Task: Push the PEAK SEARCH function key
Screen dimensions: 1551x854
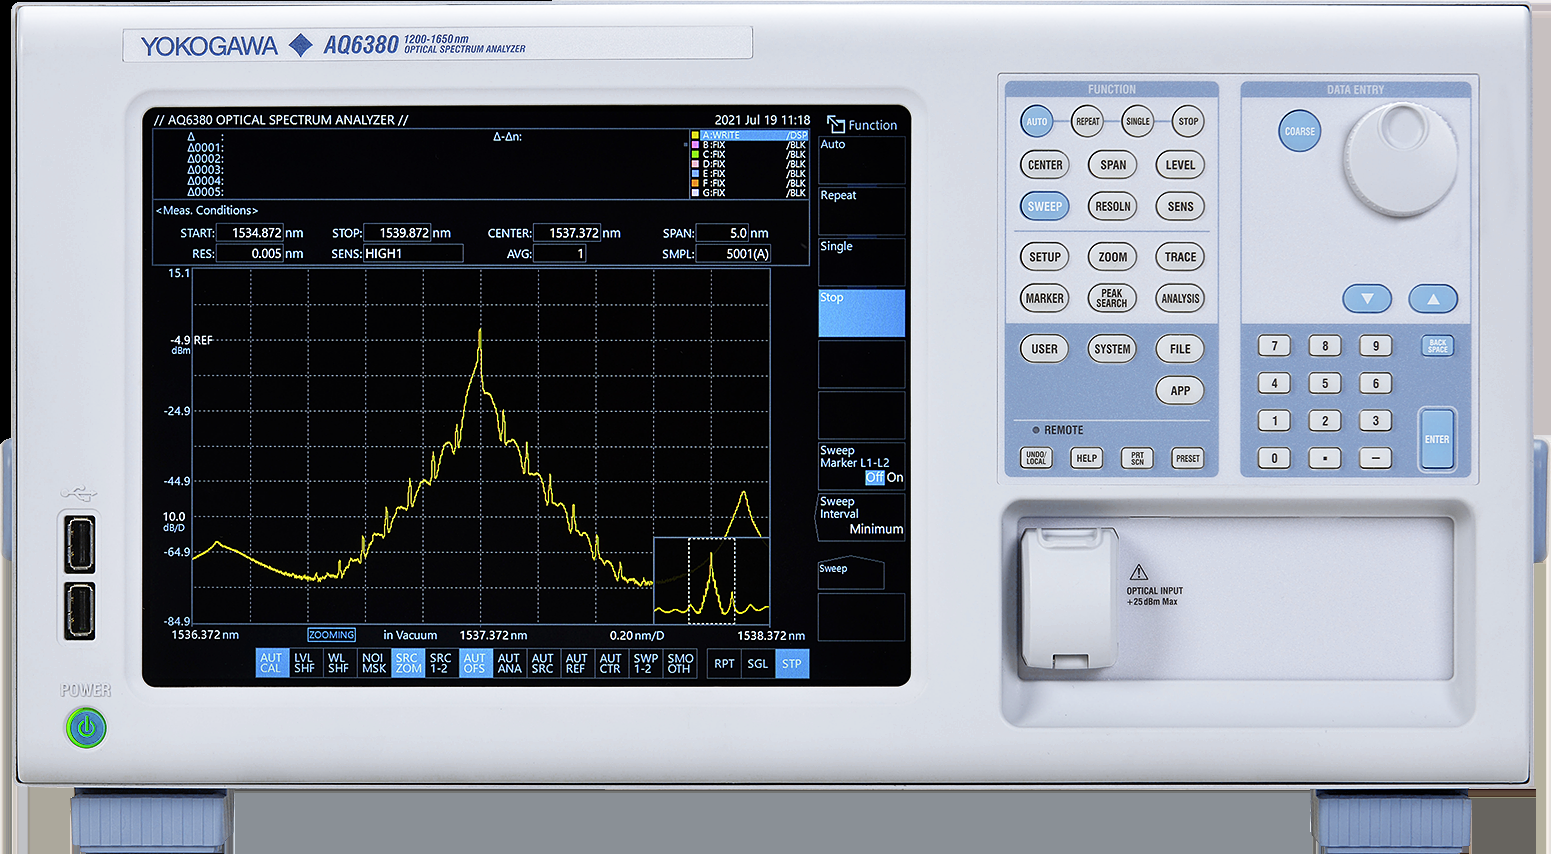Action: [x=1112, y=298]
